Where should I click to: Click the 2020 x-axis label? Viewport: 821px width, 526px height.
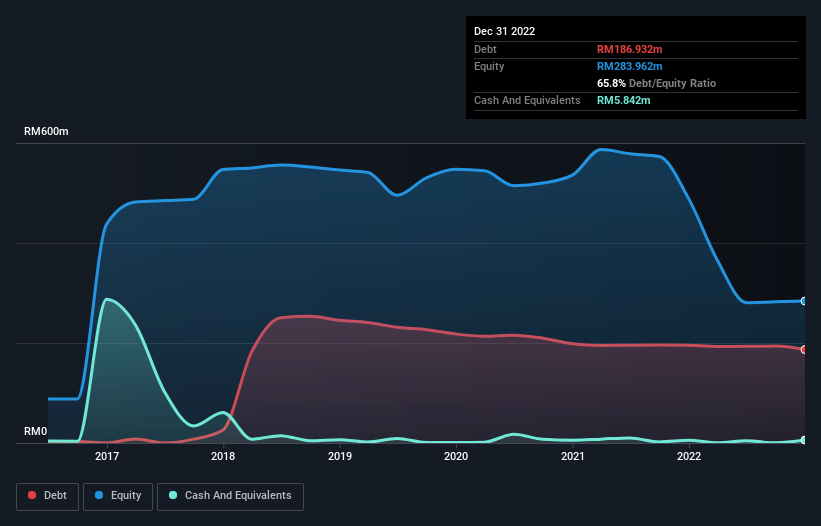click(456, 456)
